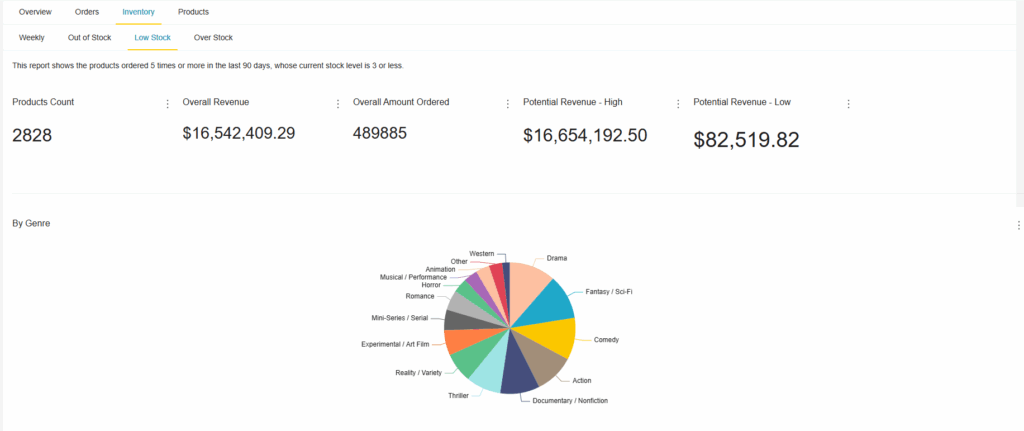
Task: View the Out of Stock report
Action: click(x=89, y=38)
